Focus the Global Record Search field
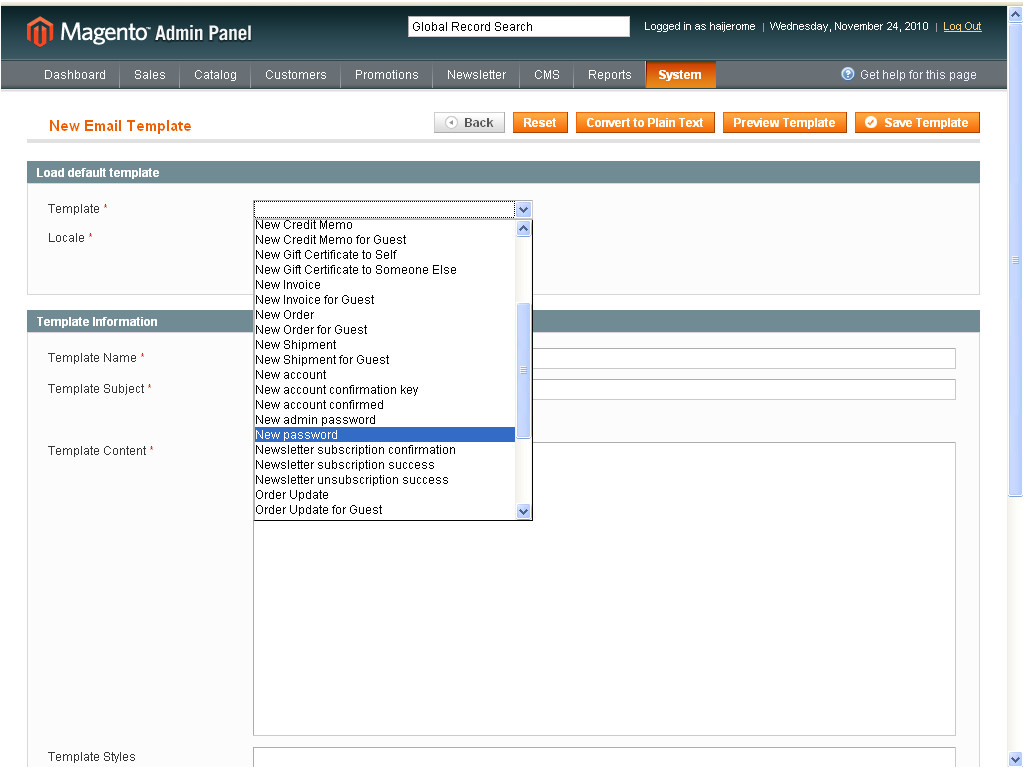The height and width of the screenshot is (768, 1024). pos(519,27)
